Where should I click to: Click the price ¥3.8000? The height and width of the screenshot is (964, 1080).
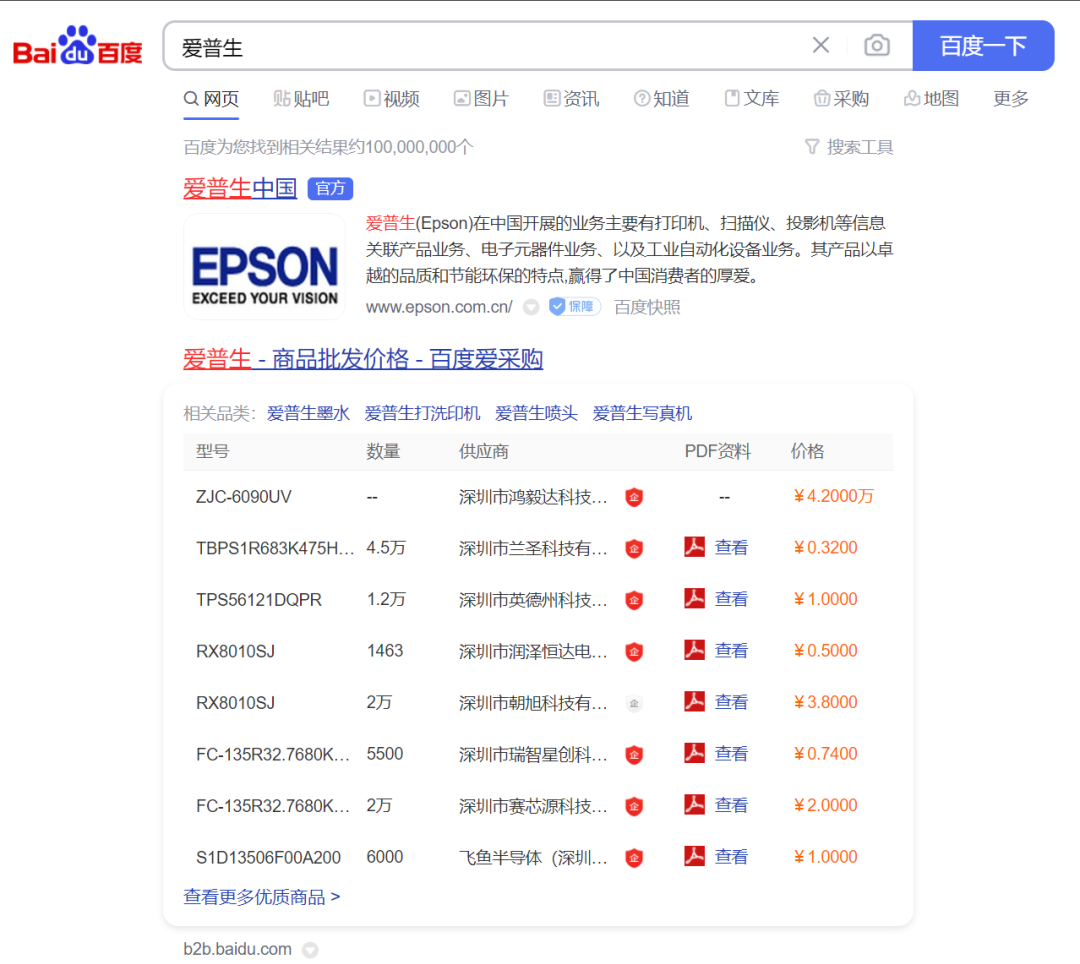(826, 702)
